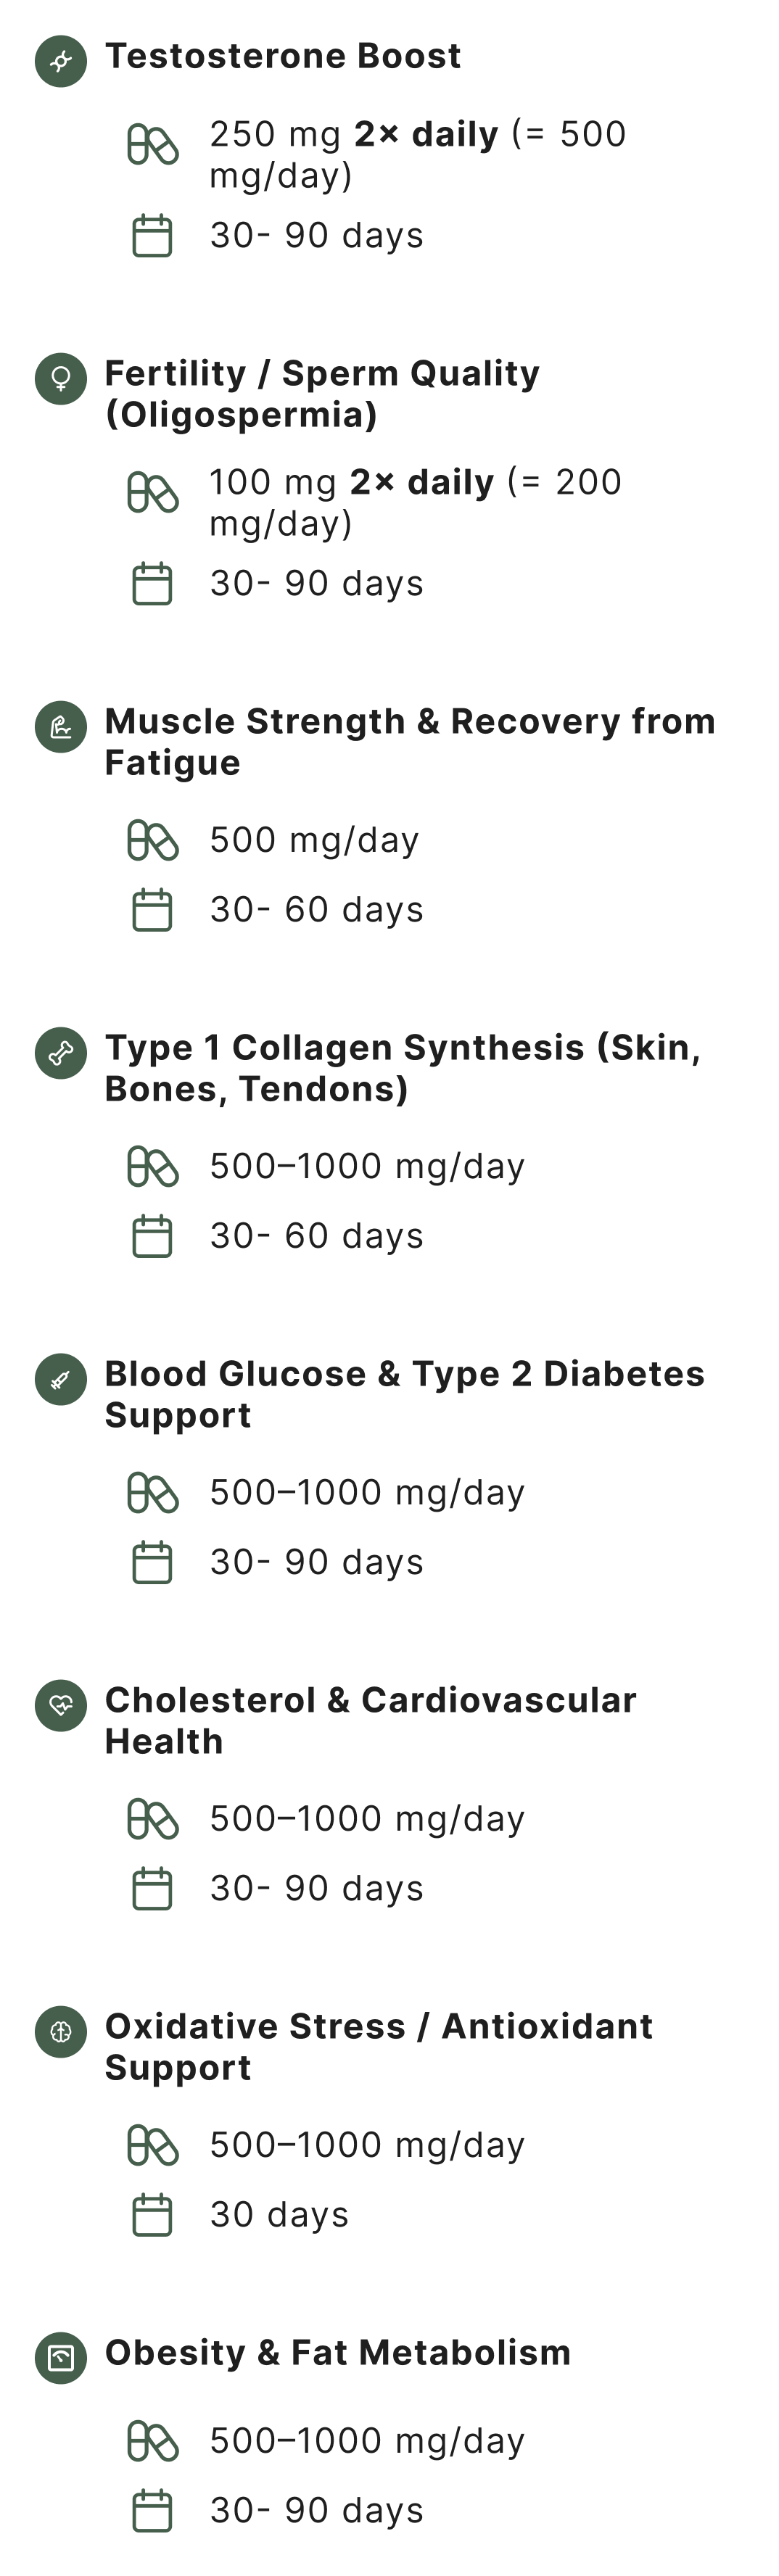The image size is (779, 2576).
Task: Click the pill icon under Cholesterol & Cardiovascular Health
Action: tap(153, 1819)
